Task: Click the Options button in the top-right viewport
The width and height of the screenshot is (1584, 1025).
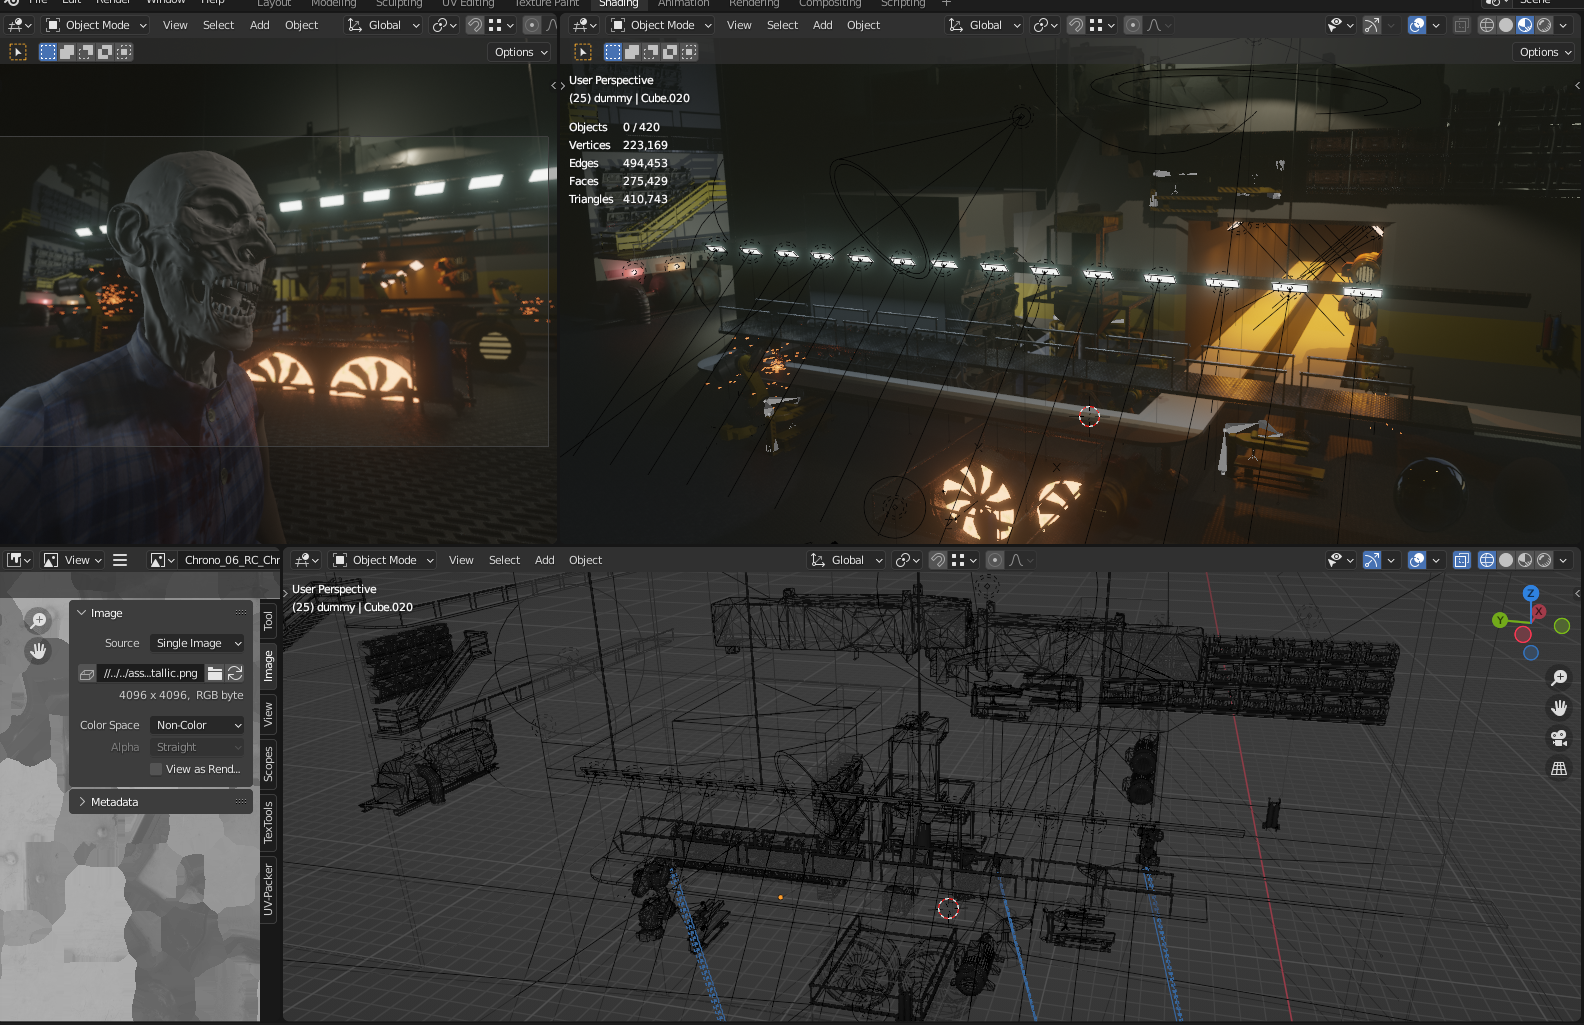Action: coord(1545,52)
